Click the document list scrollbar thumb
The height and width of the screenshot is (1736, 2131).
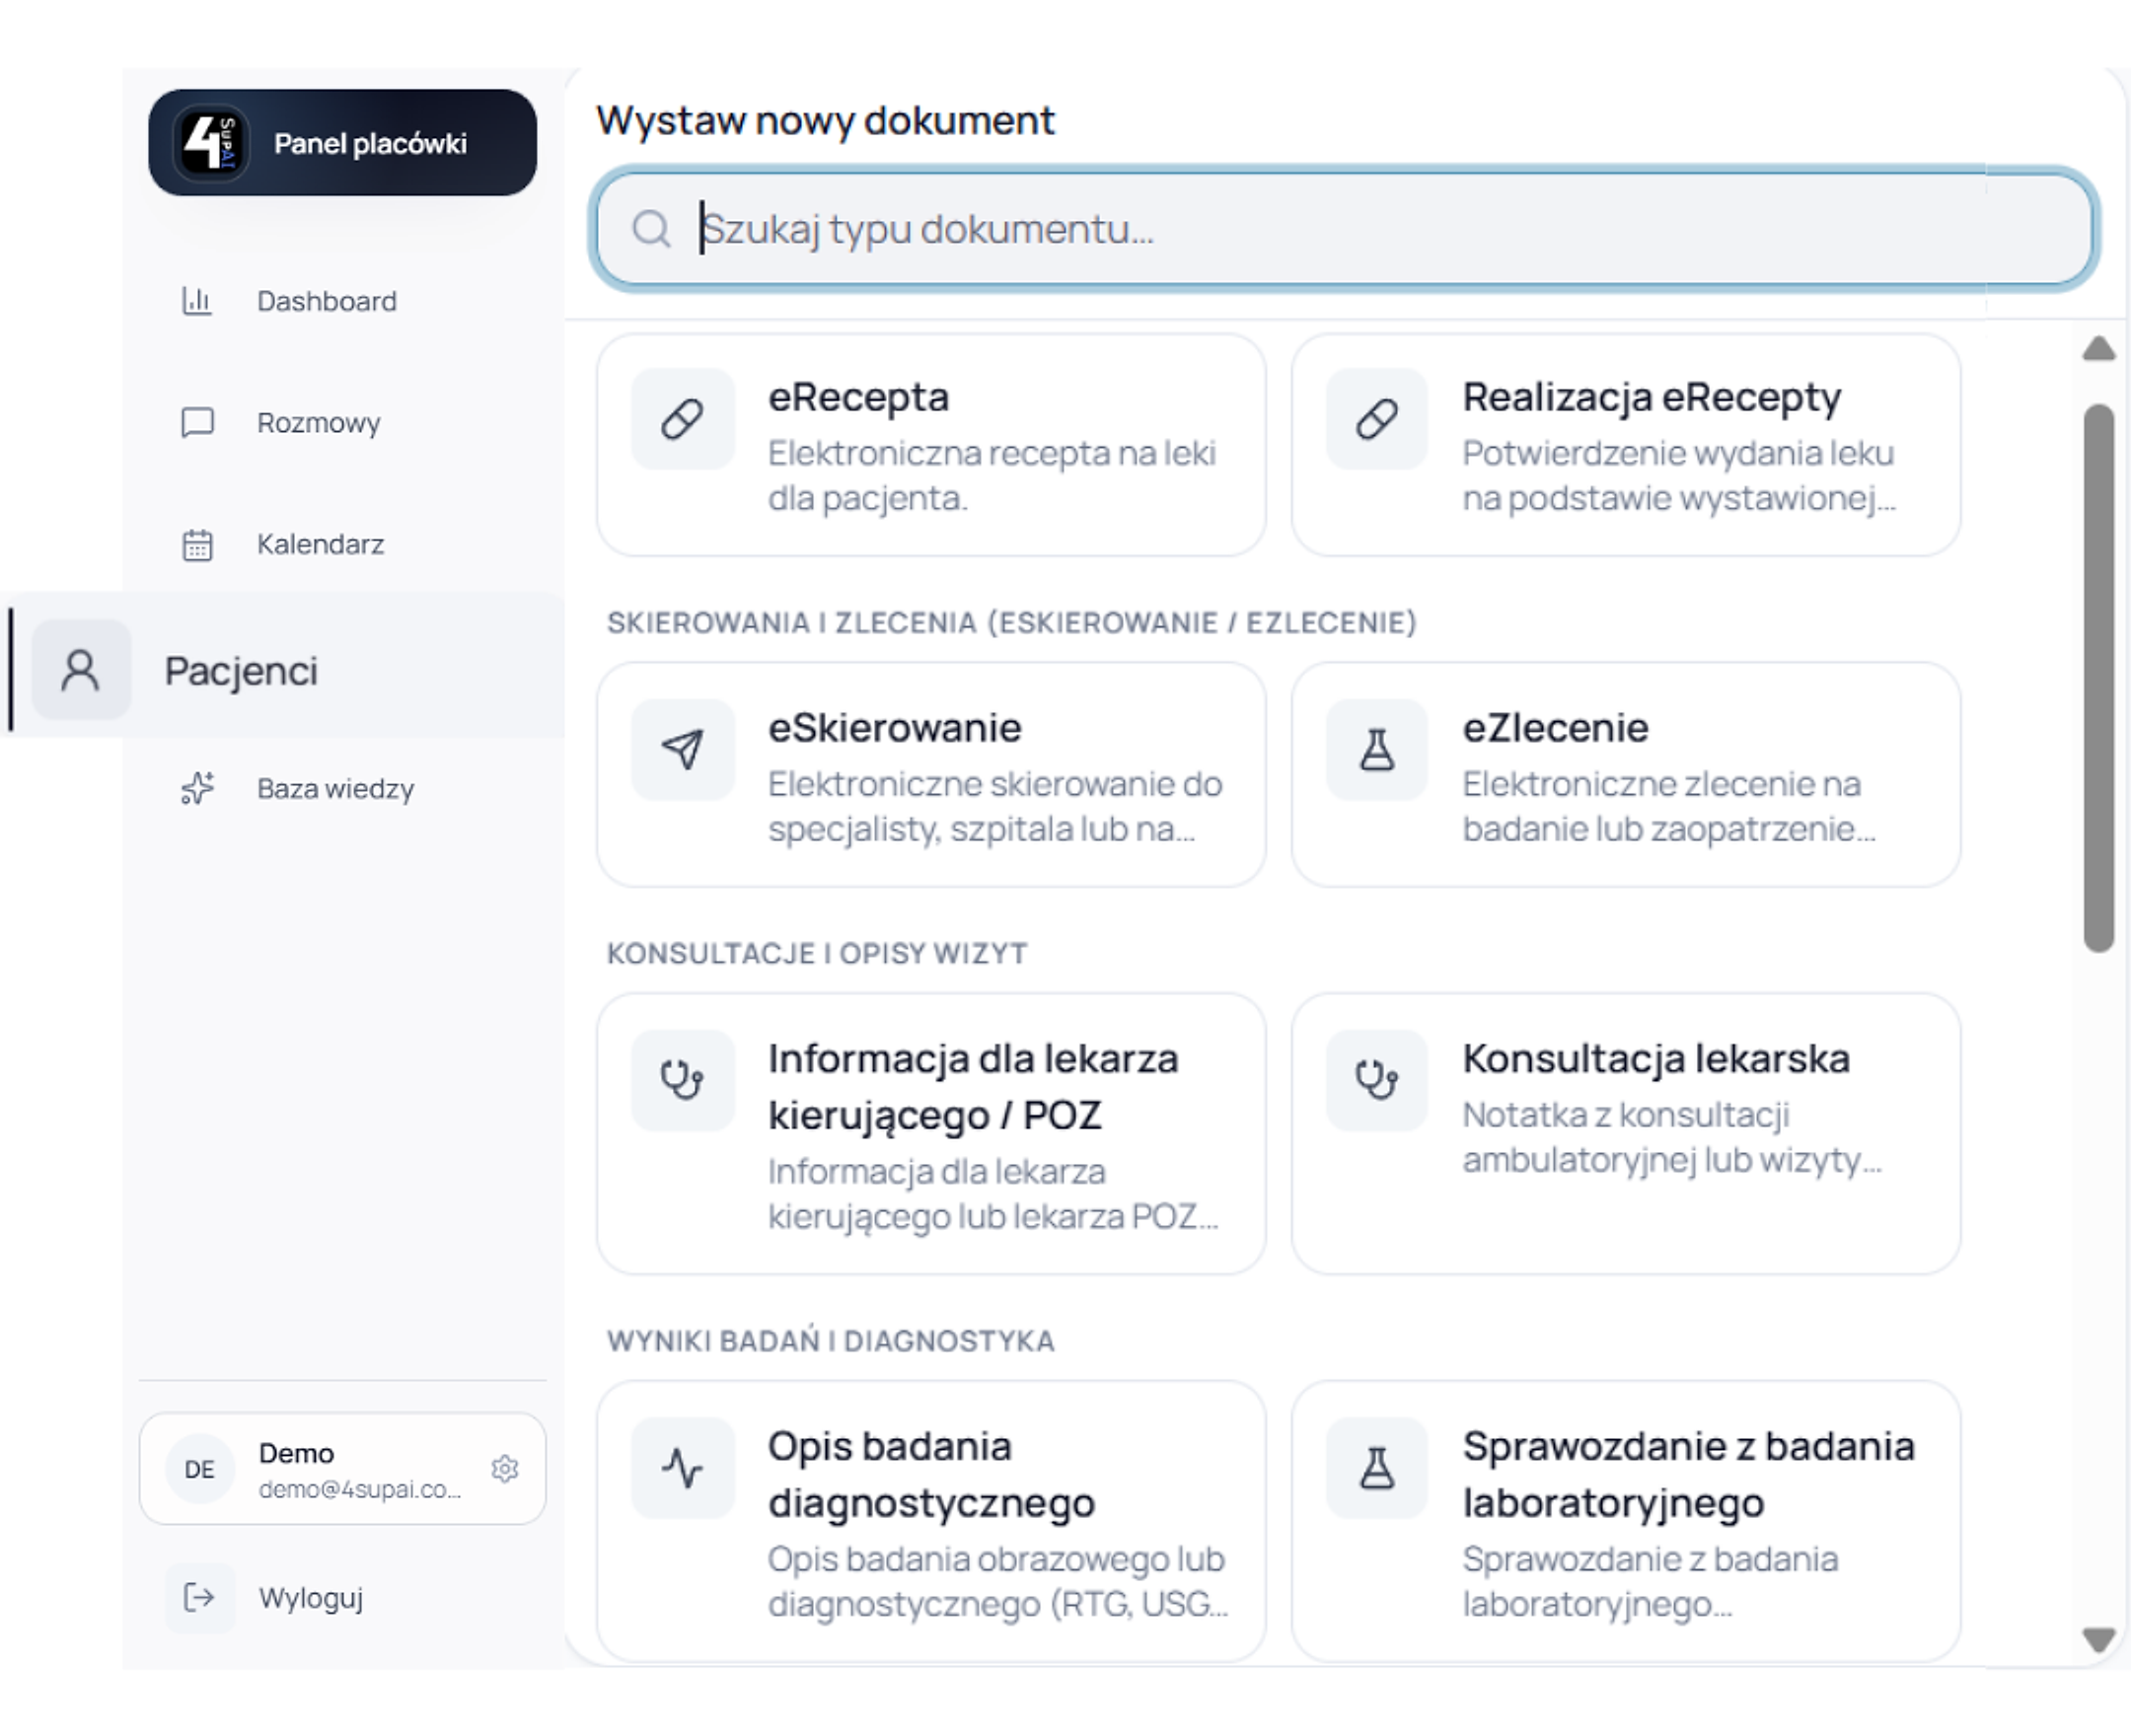[x=2098, y=678]
